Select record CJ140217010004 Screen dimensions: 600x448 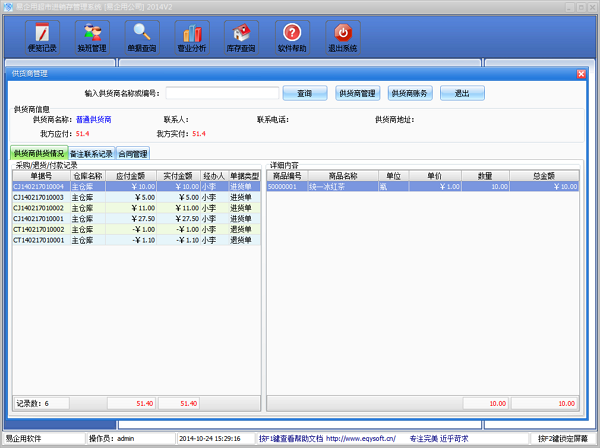[136, 187]
